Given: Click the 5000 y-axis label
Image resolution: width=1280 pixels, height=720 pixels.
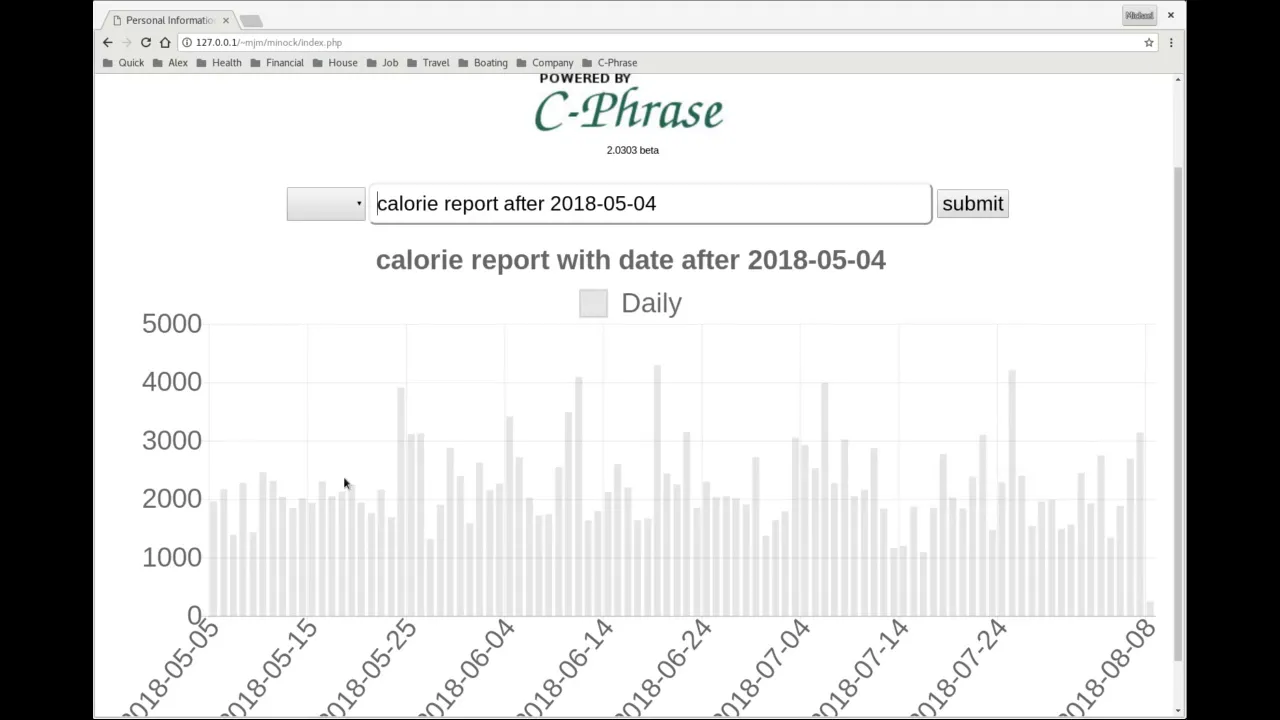Looking at the screenshot, I should point(172,323).
